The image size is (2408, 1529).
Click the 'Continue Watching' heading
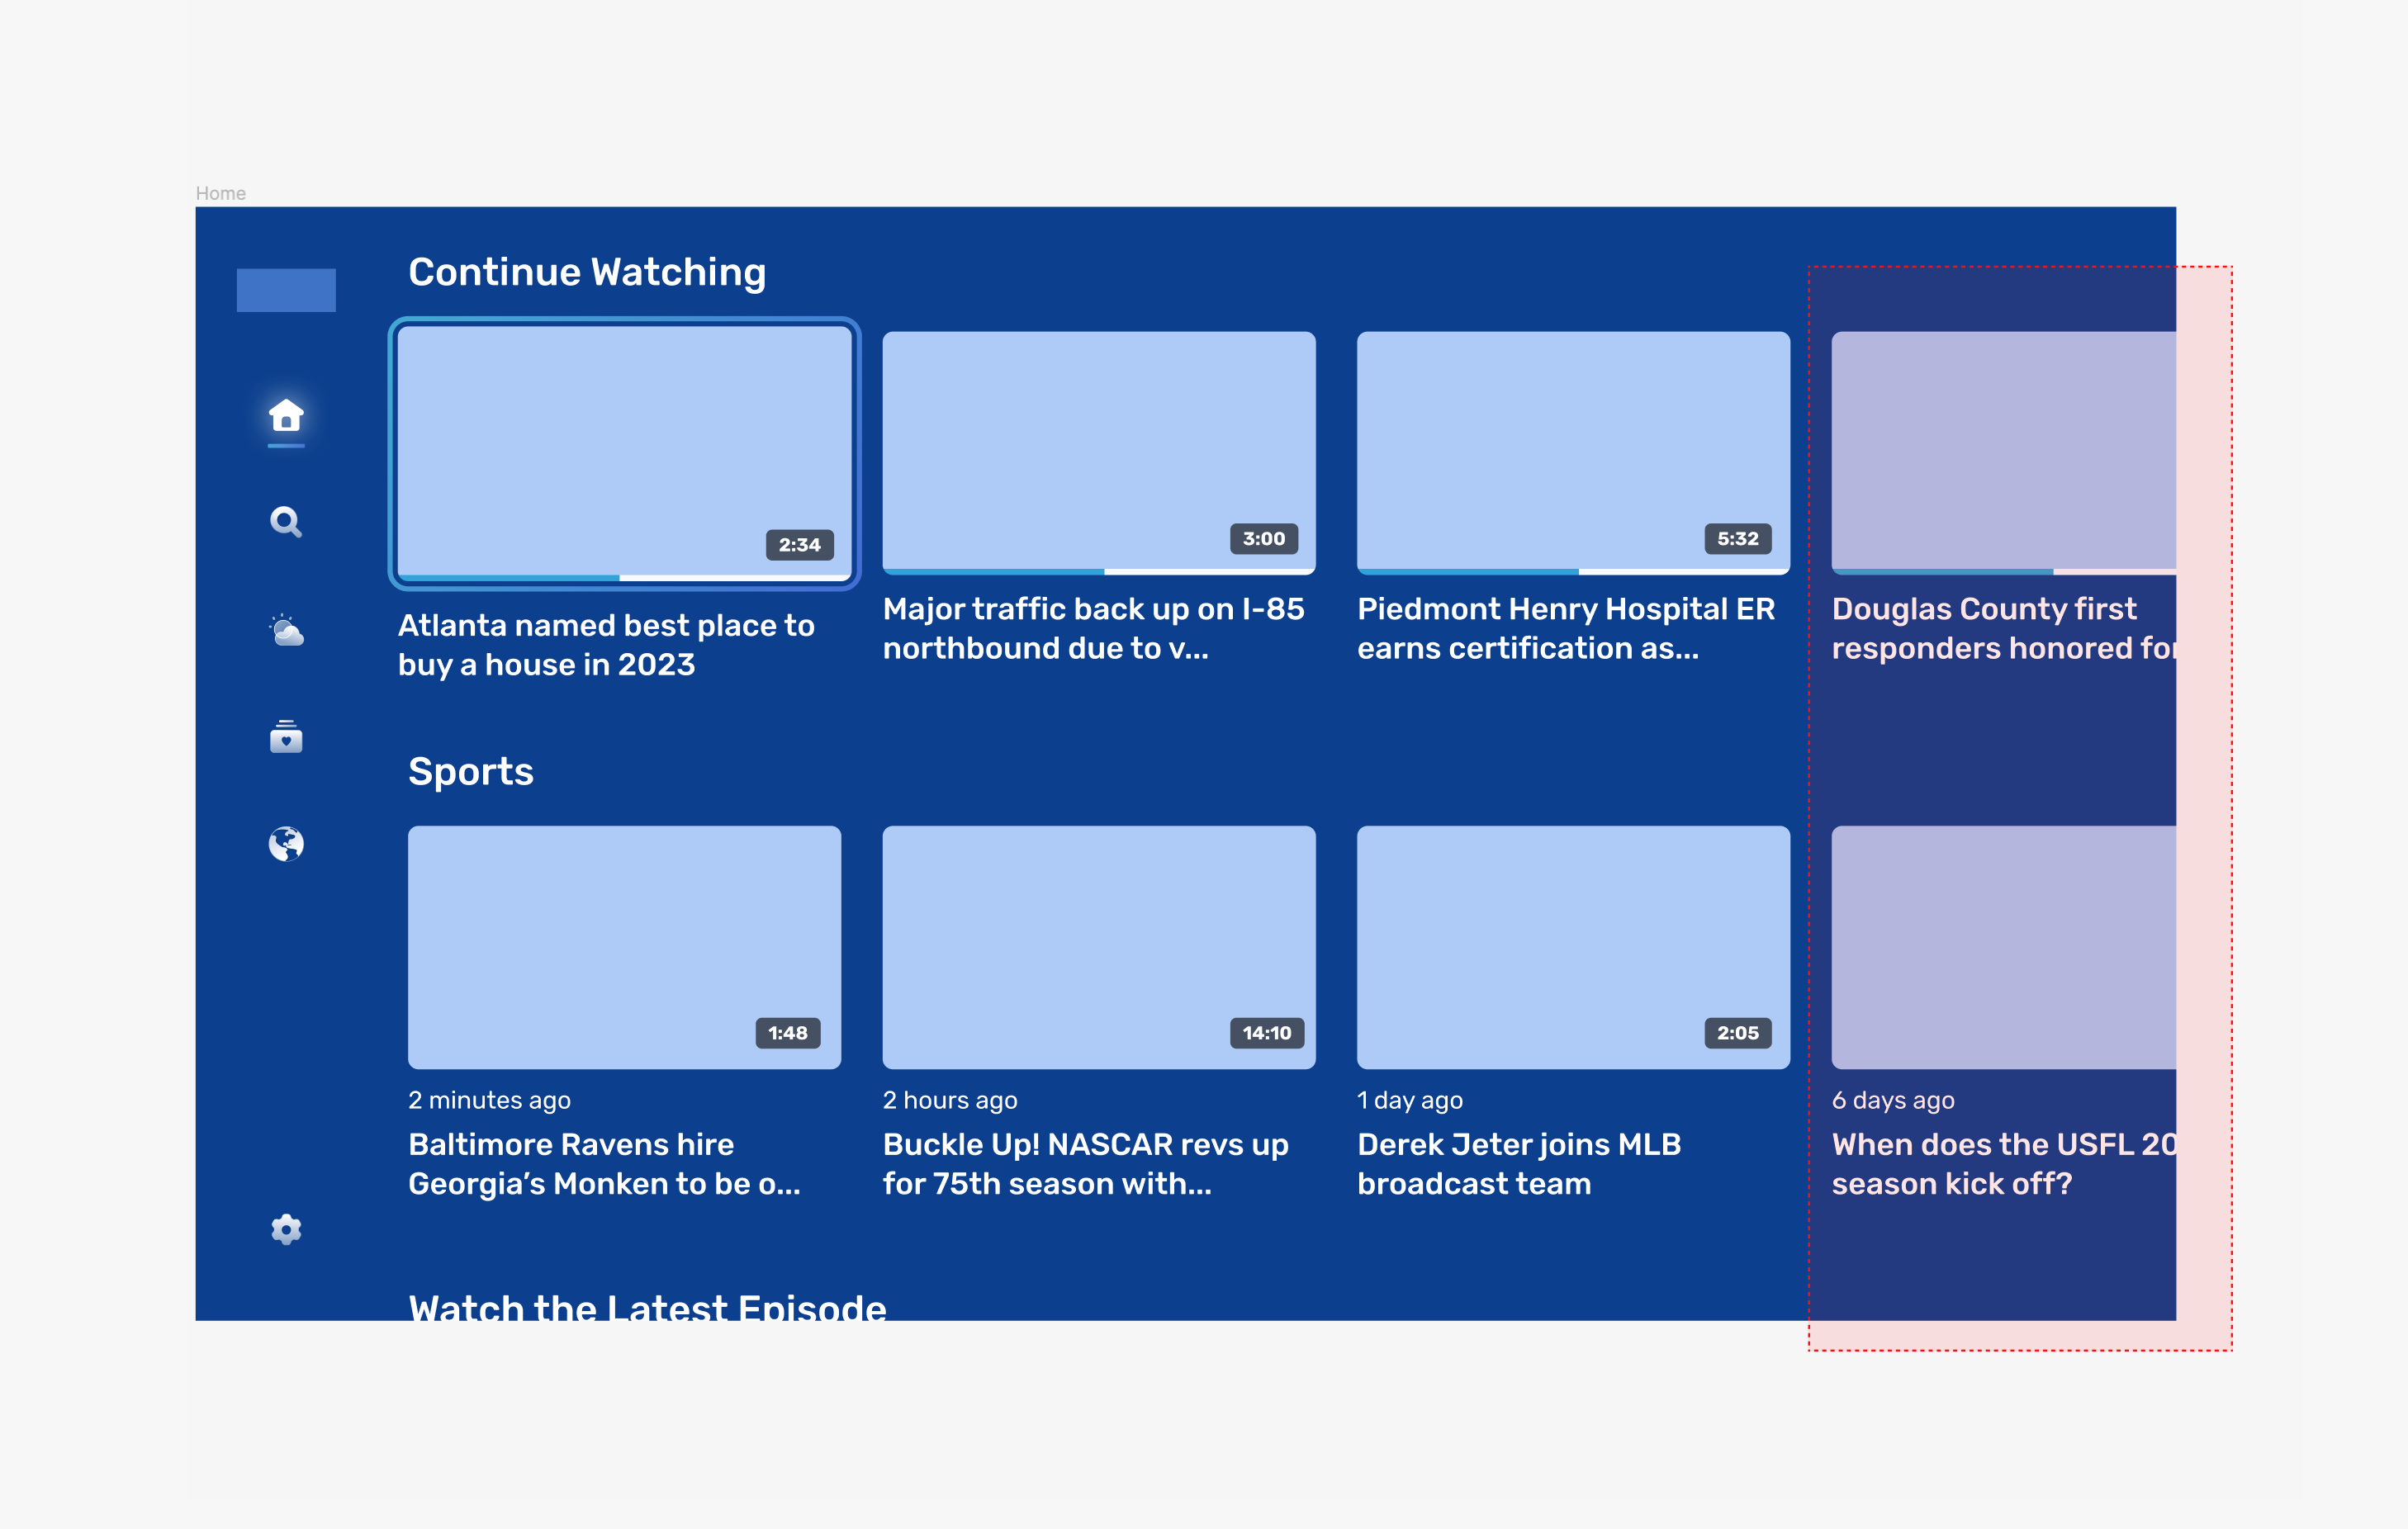coord(587,273)
